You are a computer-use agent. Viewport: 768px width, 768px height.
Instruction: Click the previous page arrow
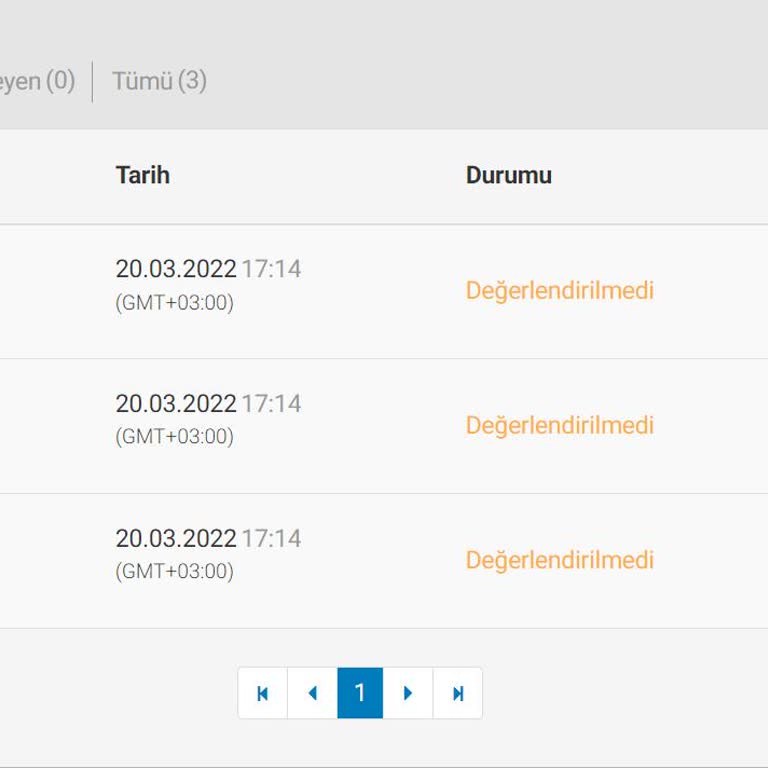pyautogui.click(x=312, y=693)
